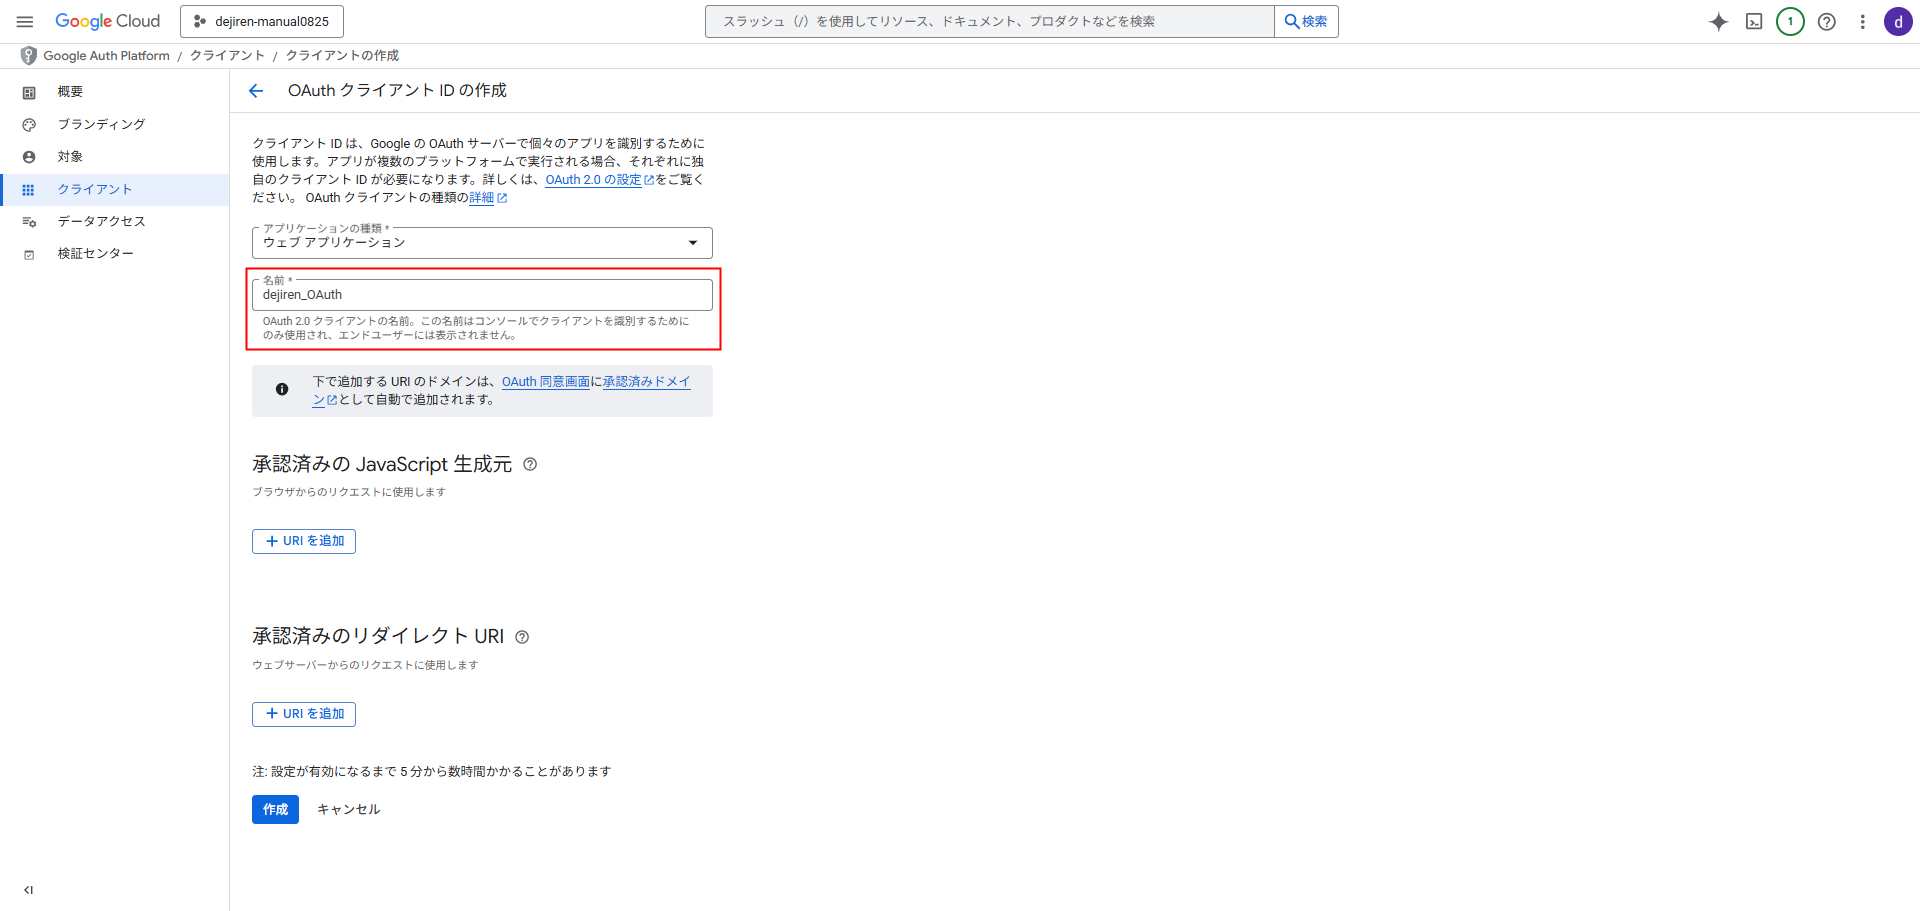
Task: Click the blue 作成 button
Action: (x=275, y=809)
